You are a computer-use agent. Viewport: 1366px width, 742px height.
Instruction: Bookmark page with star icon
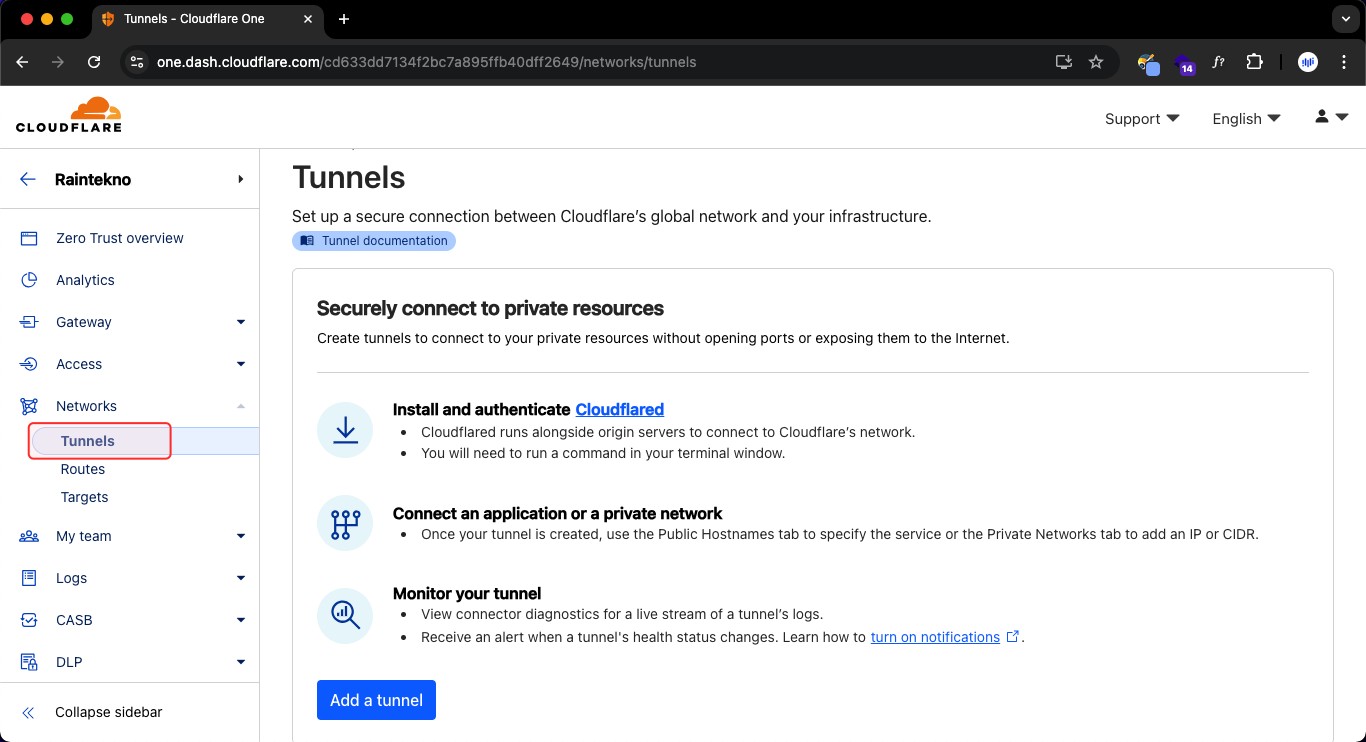(1096, 62)
